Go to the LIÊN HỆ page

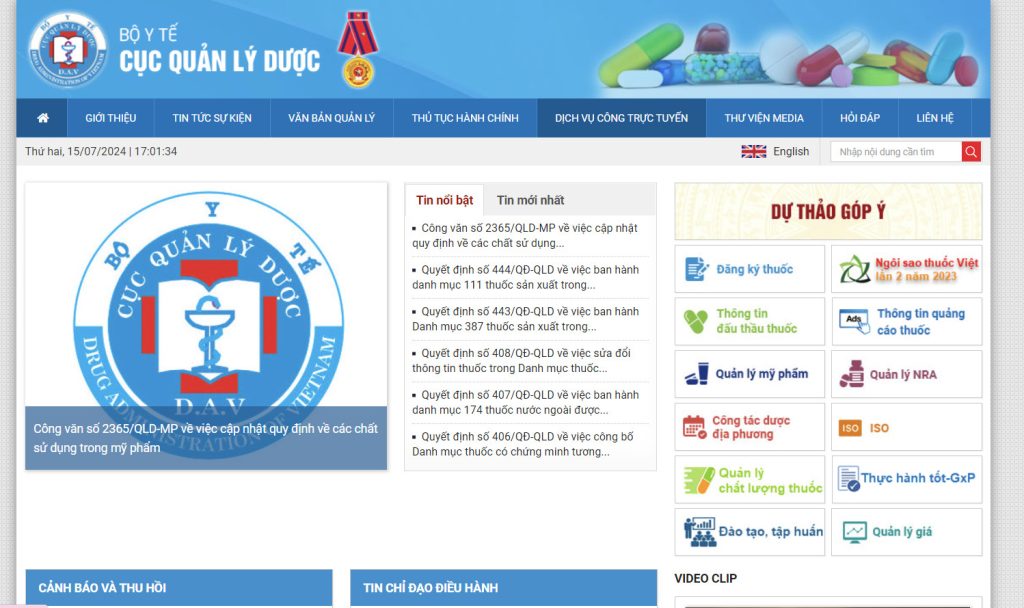point(935,118)
